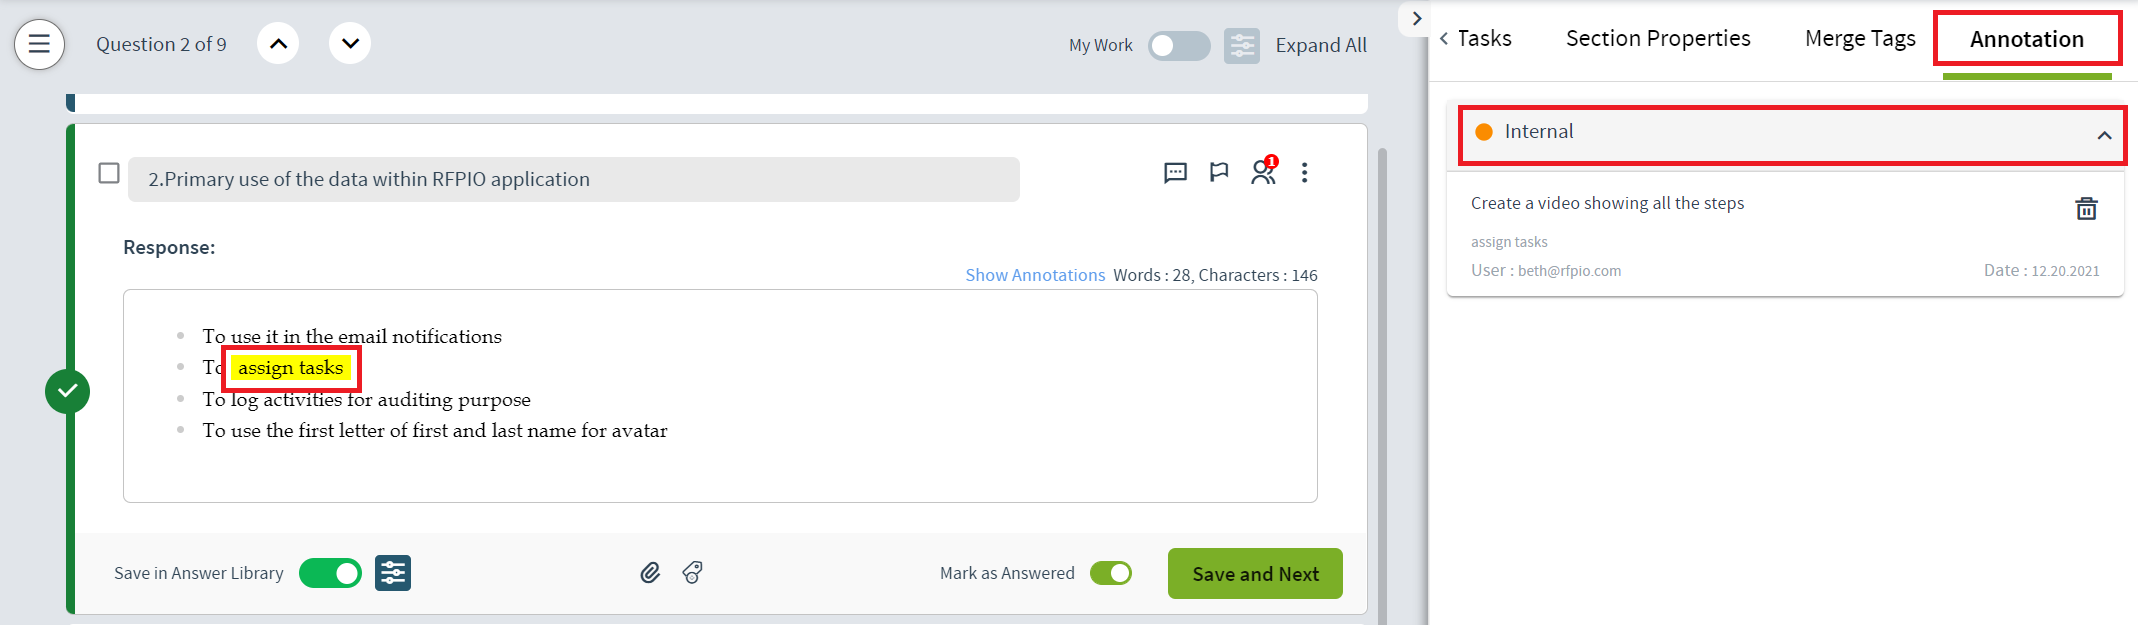Image resolution: width=2138 pixels, height=625 pixels.
Task: Toggle the My Work switch
Action: 1178,46
